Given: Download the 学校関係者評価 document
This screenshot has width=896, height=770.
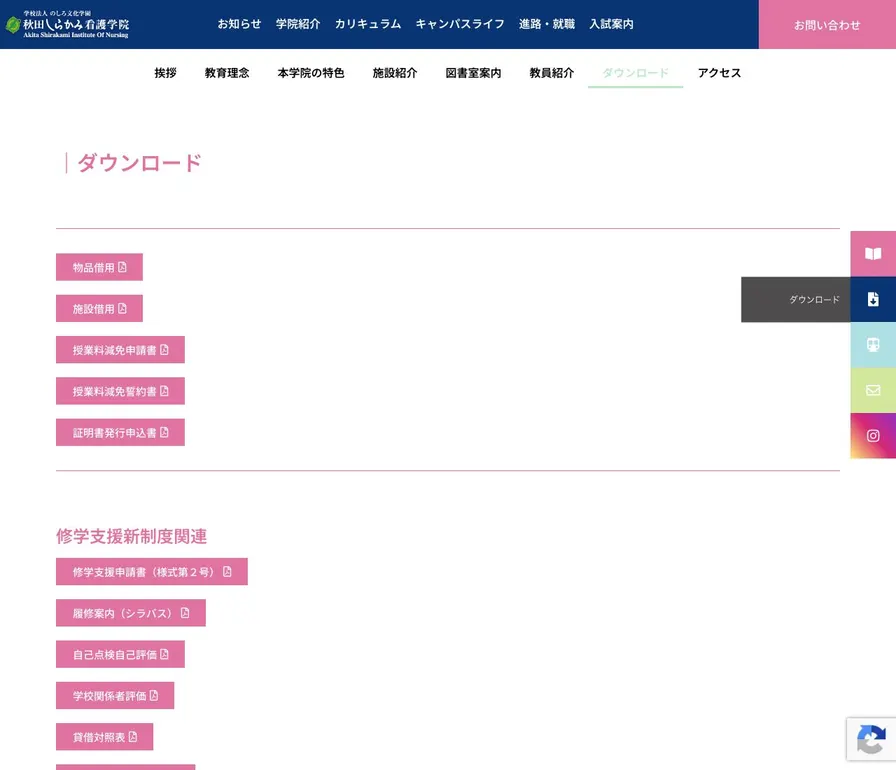Looking at the screenshot, I should [115, 695].
